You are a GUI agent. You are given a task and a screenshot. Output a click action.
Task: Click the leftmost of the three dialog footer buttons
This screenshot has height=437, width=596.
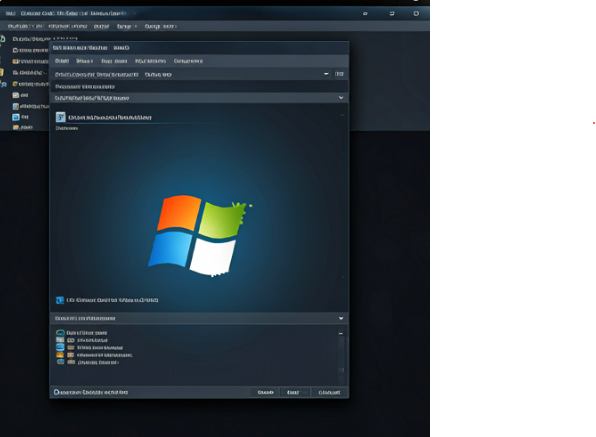[x=265, y=392]
